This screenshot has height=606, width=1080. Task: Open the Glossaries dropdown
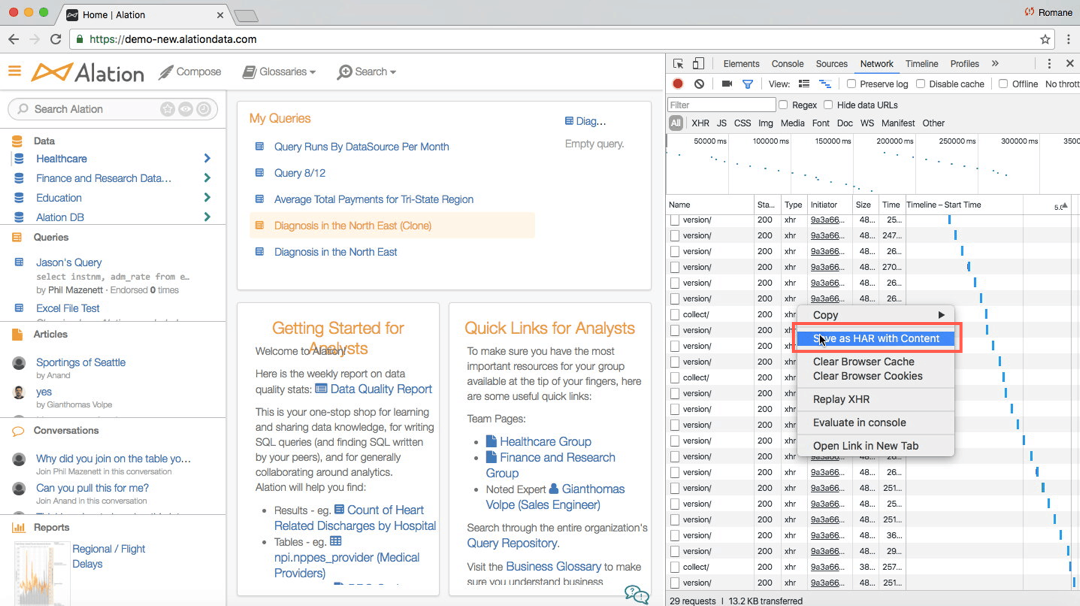coord(279,72)
